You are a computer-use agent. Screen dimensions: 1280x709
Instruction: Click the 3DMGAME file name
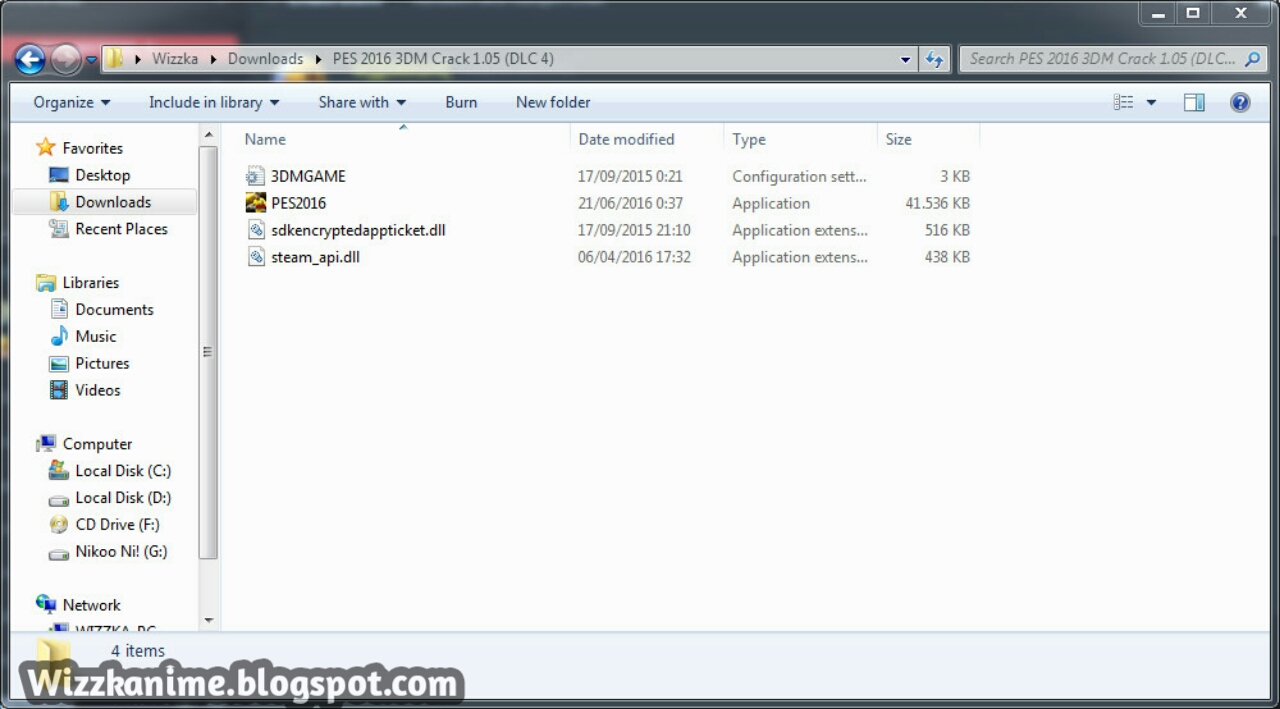(x=308, y=176)
